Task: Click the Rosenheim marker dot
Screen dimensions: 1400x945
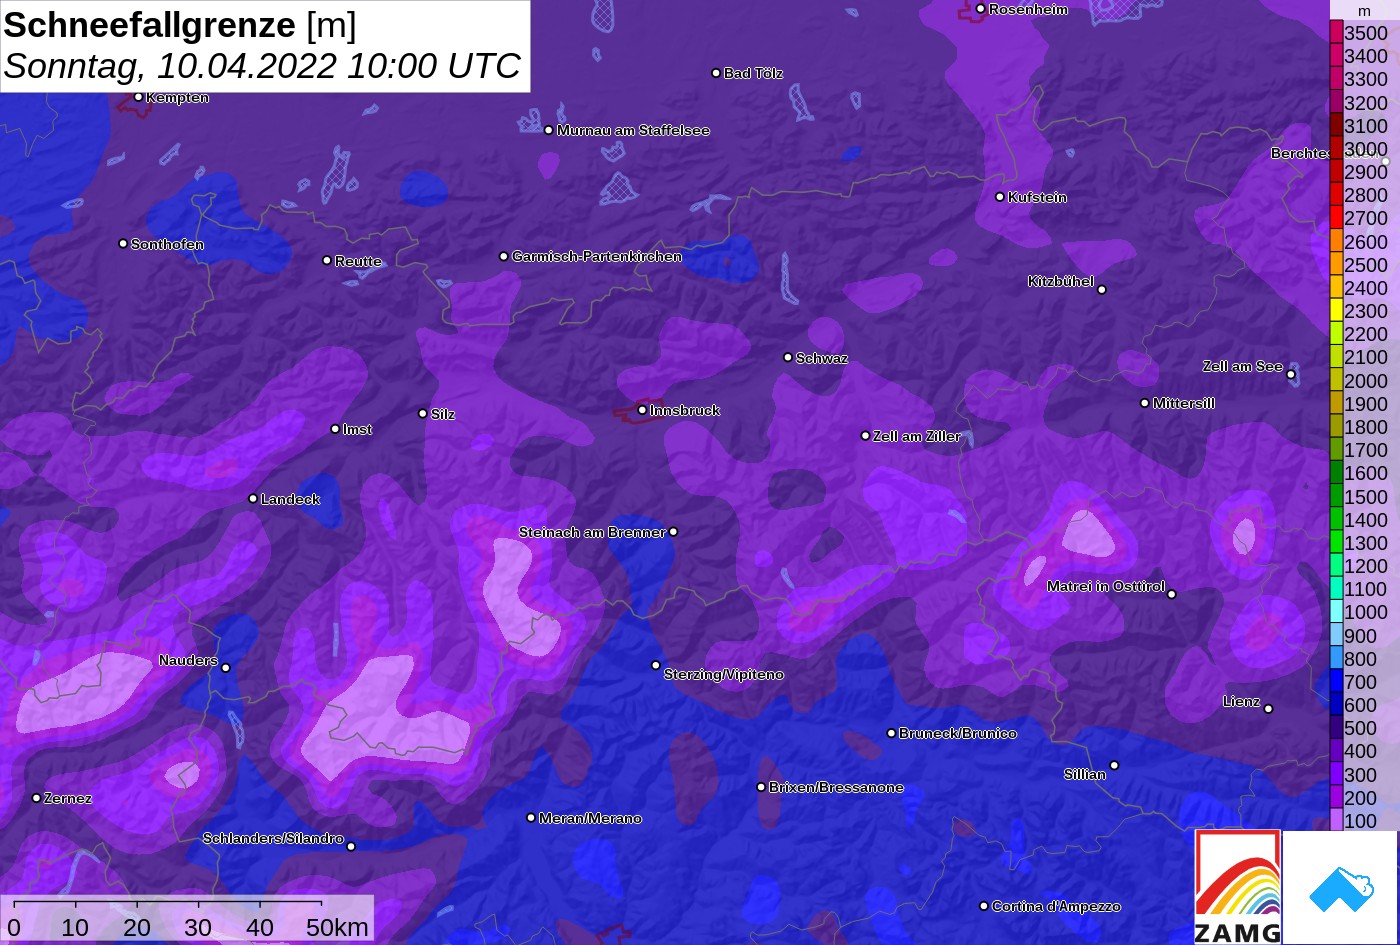Action: pyautogui.click(x=980, y=9)
